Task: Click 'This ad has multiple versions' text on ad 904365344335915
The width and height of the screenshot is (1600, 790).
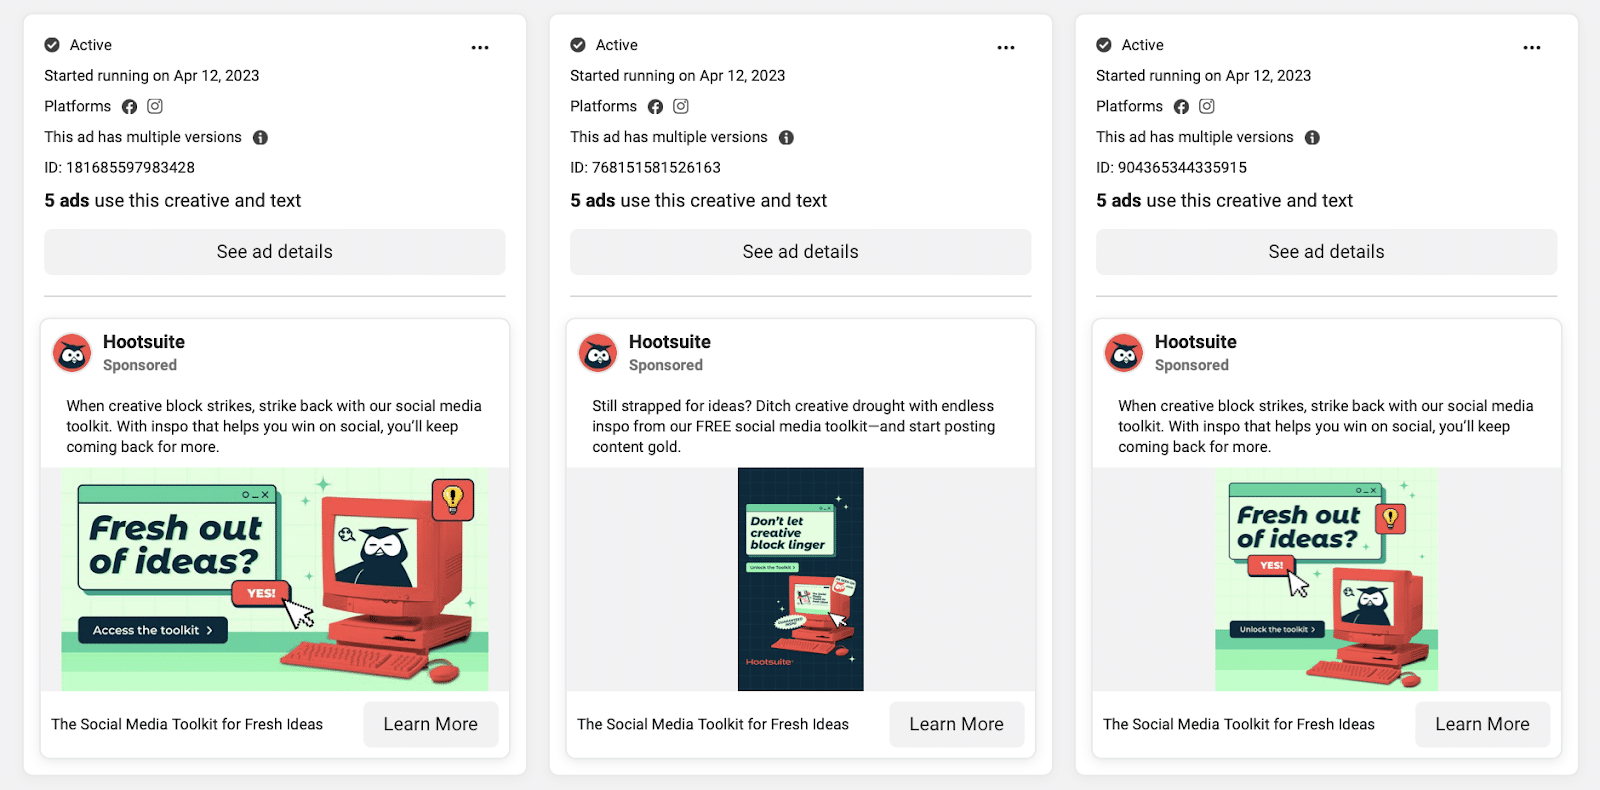Action: [1195, 137]
